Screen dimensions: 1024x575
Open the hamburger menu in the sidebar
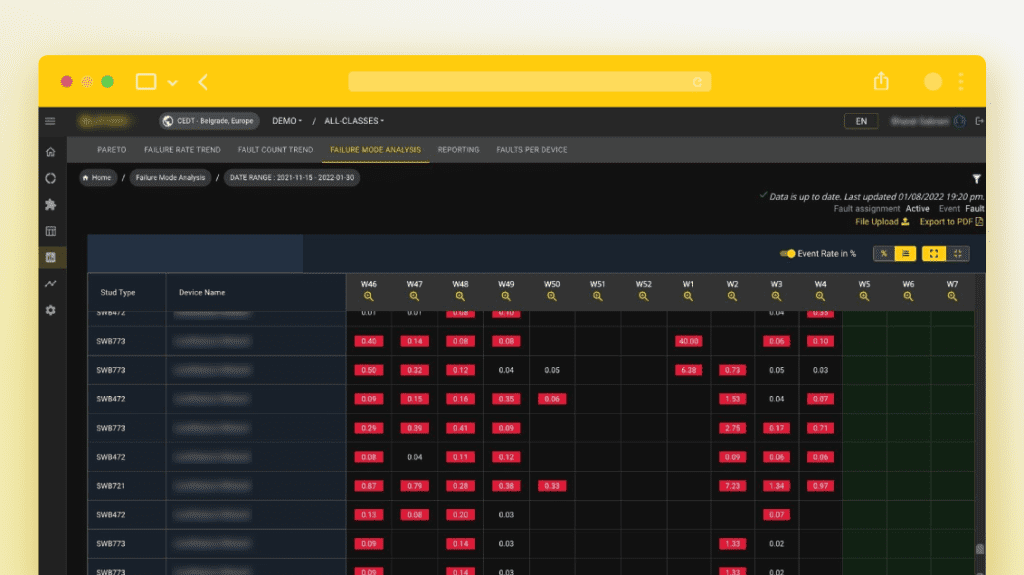point(50,121)
